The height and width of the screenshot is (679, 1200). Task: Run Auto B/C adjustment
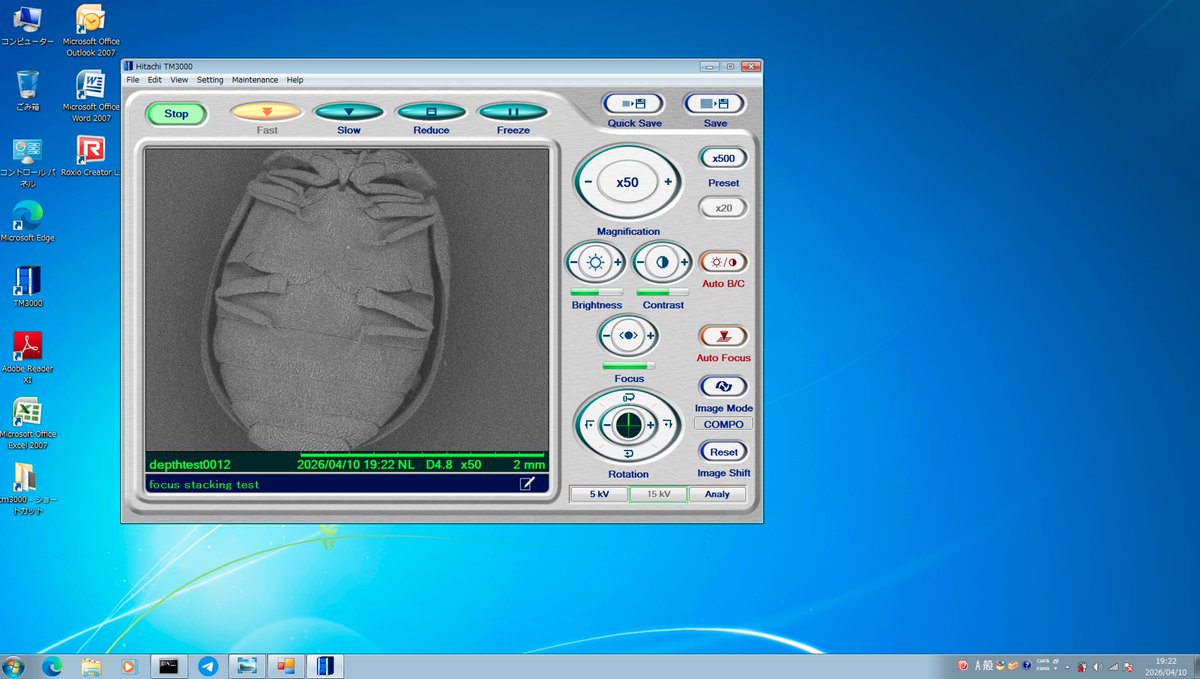(723, 263)
